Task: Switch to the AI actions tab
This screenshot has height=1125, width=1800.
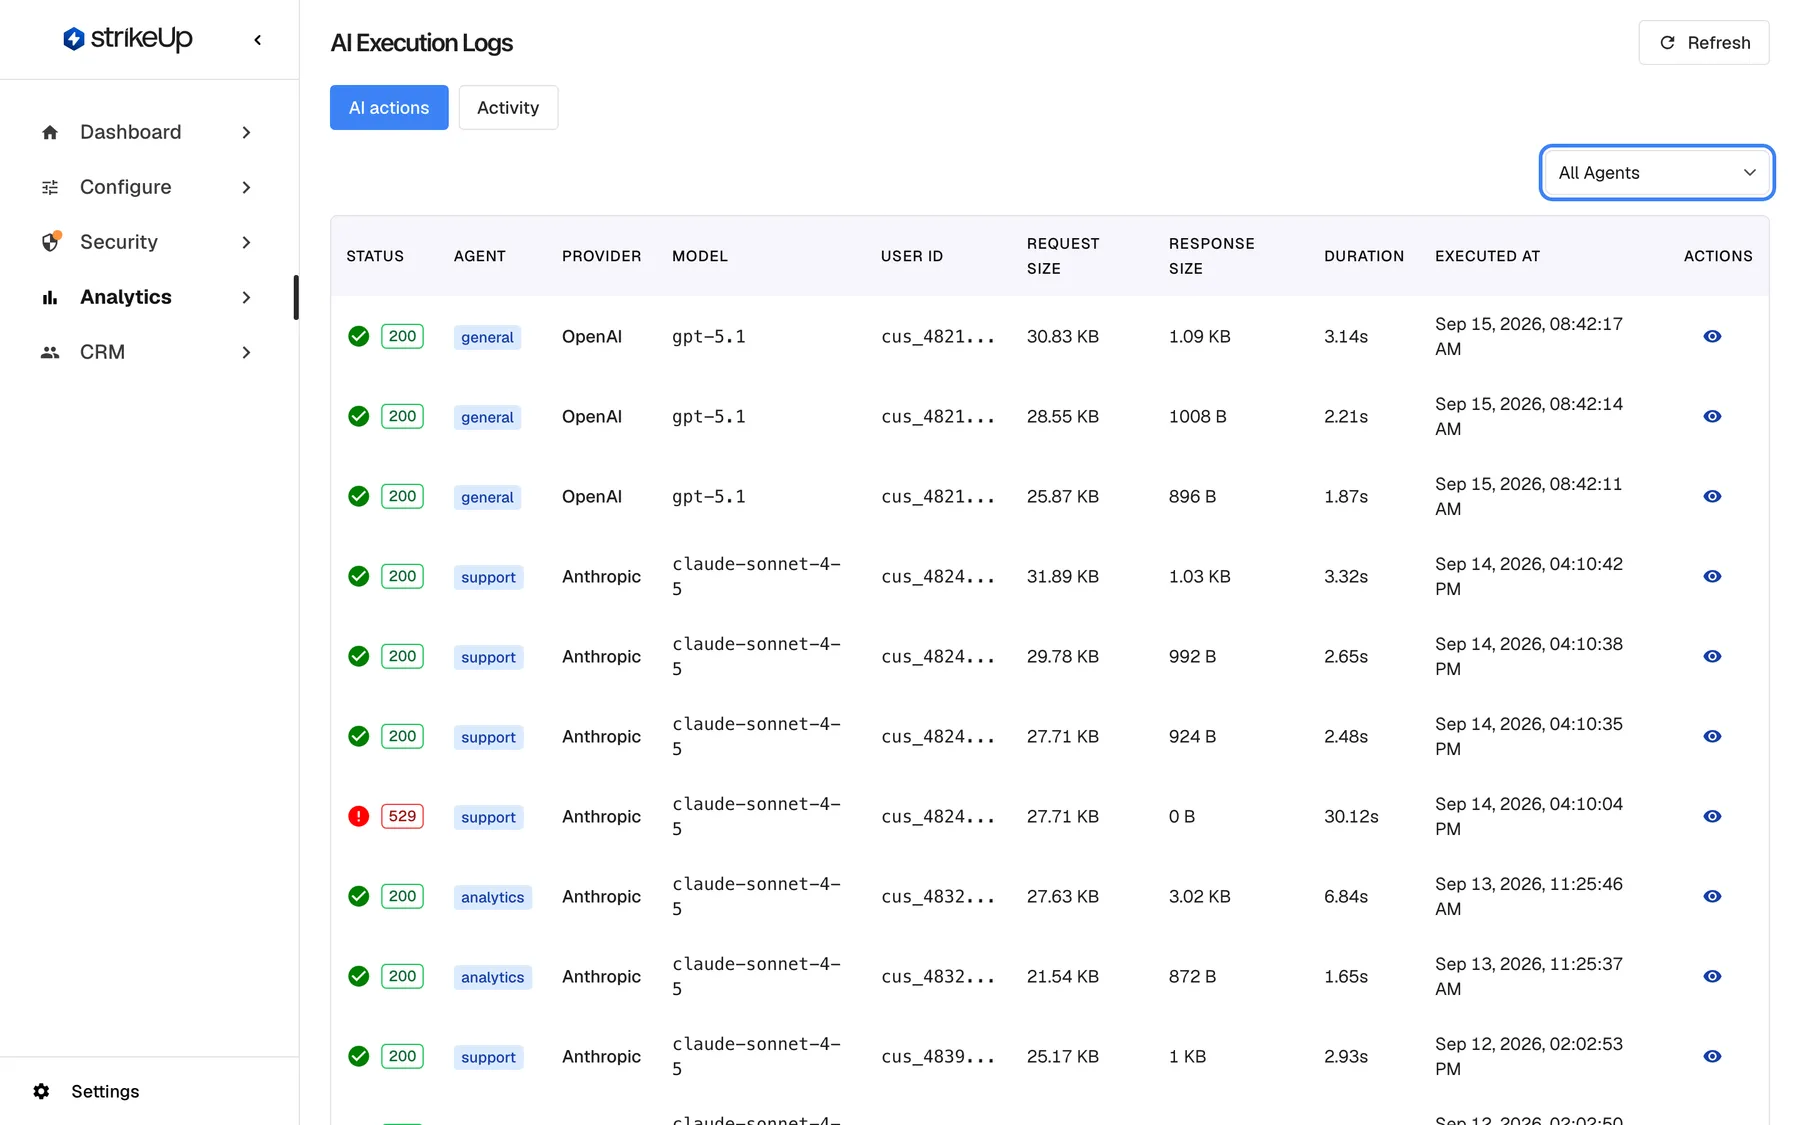Action: pos(389,107)
